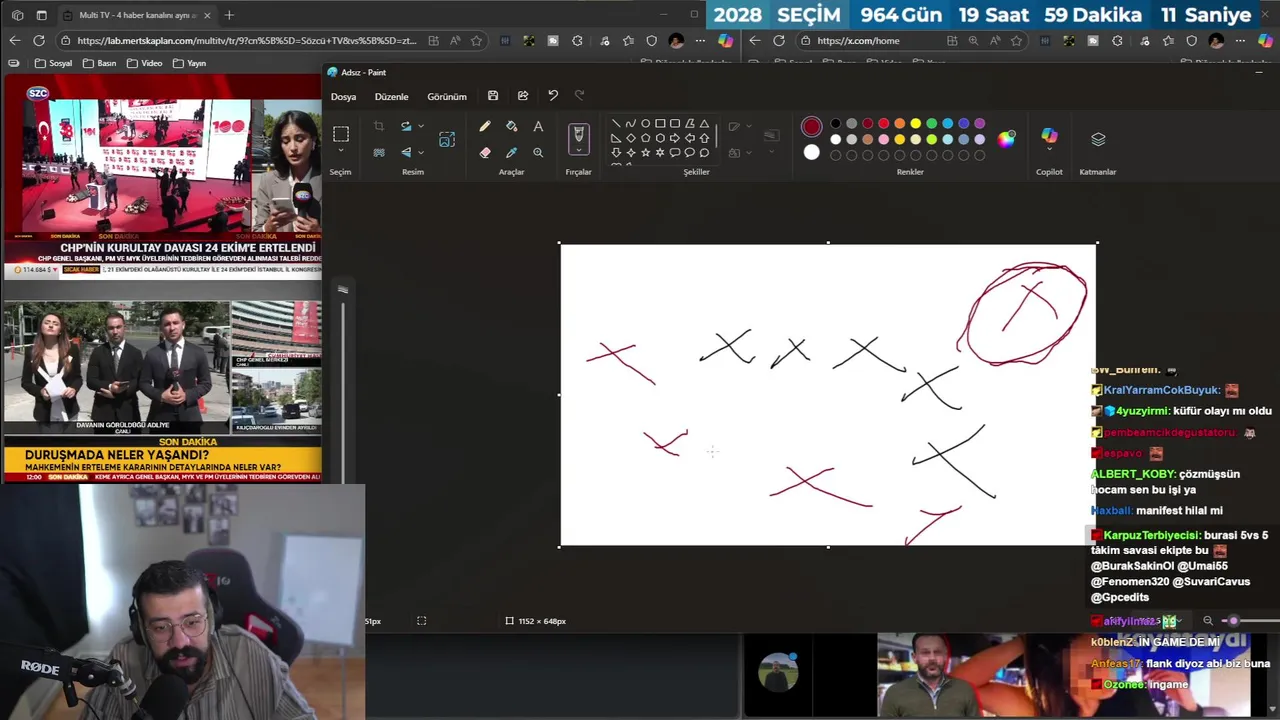Pick the purple color swatch
Viewport: 1280px width, 720px height.
coord(979,124)
